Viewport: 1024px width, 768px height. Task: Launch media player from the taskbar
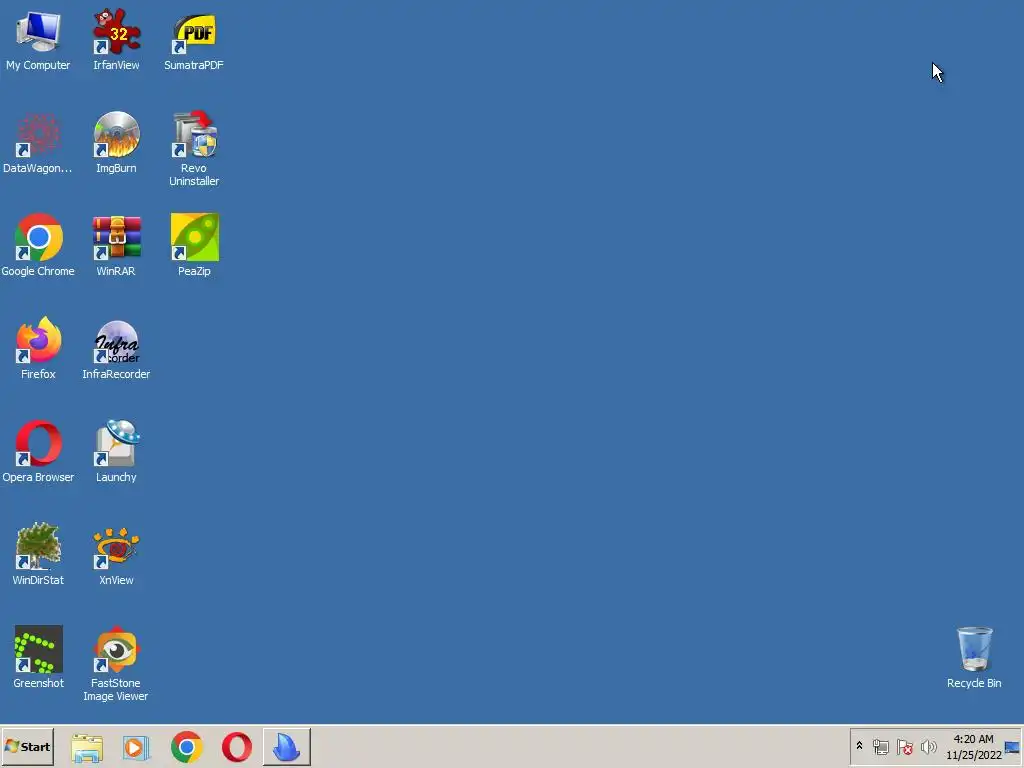click(136, 747)
